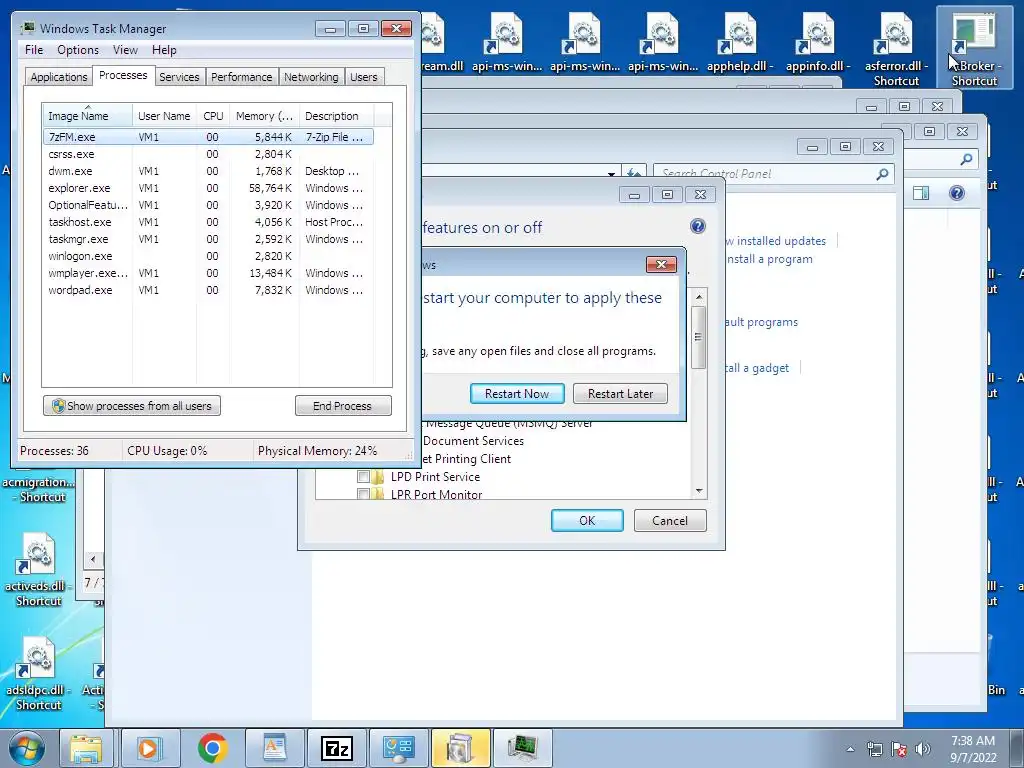Click the Task Manager title bar icon
Viewport: 1024px width, 768px height.
(x=28, y=28)
